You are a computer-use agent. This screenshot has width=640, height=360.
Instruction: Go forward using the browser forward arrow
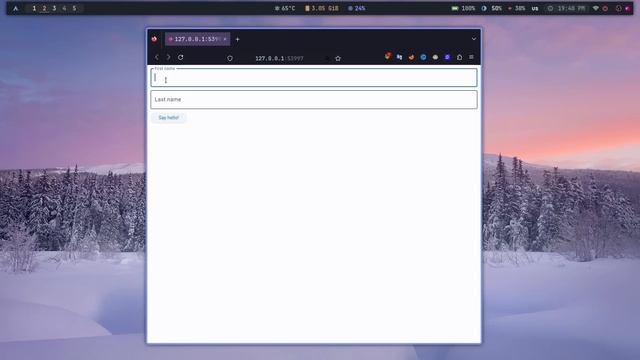[x=168, y=58]
